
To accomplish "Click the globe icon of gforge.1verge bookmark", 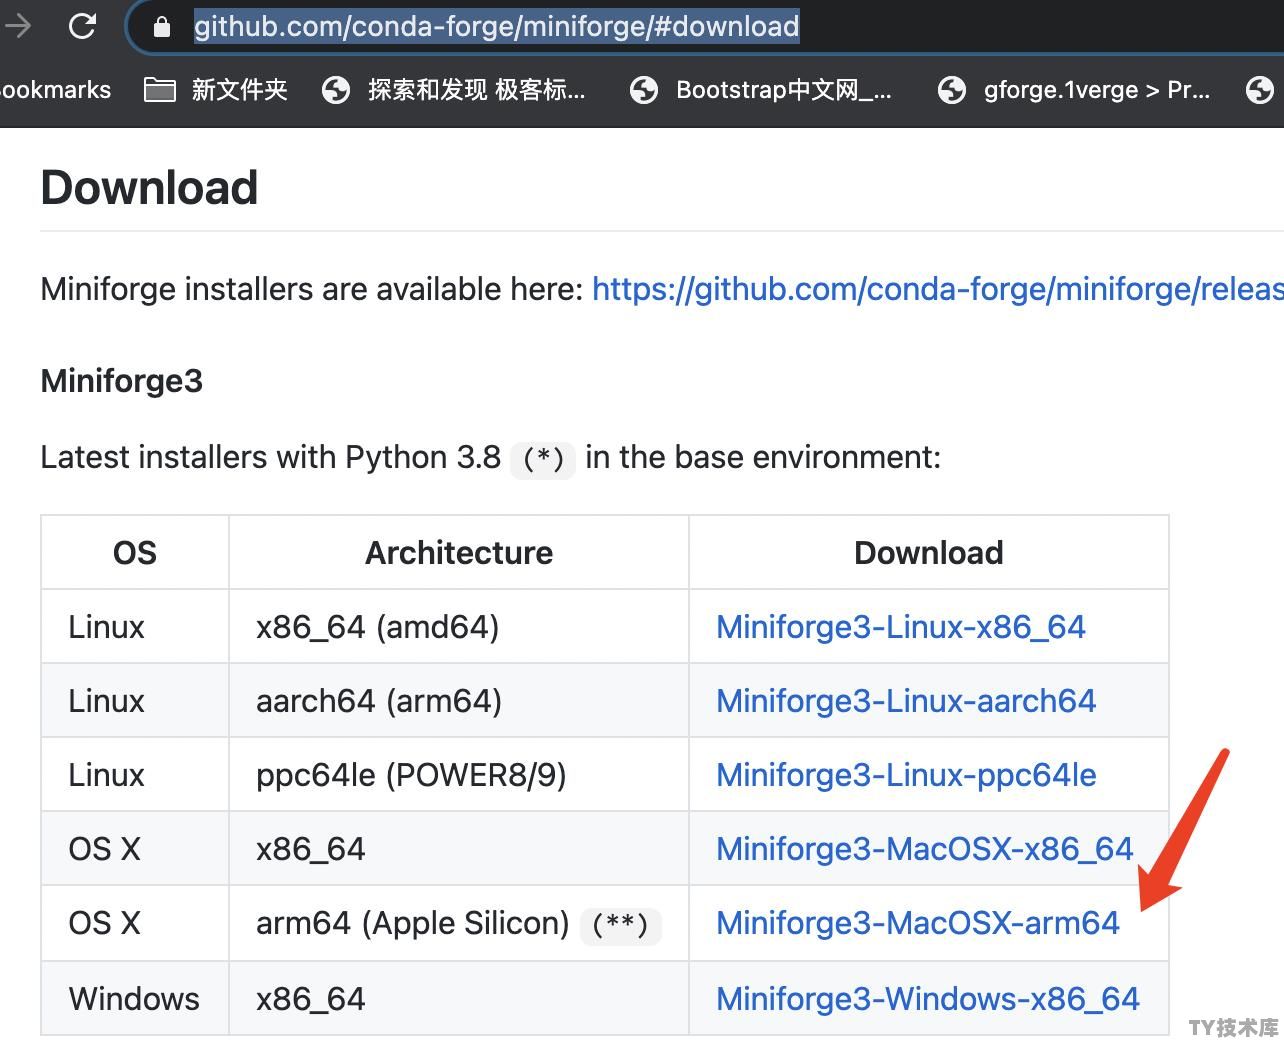I will 952,90.
